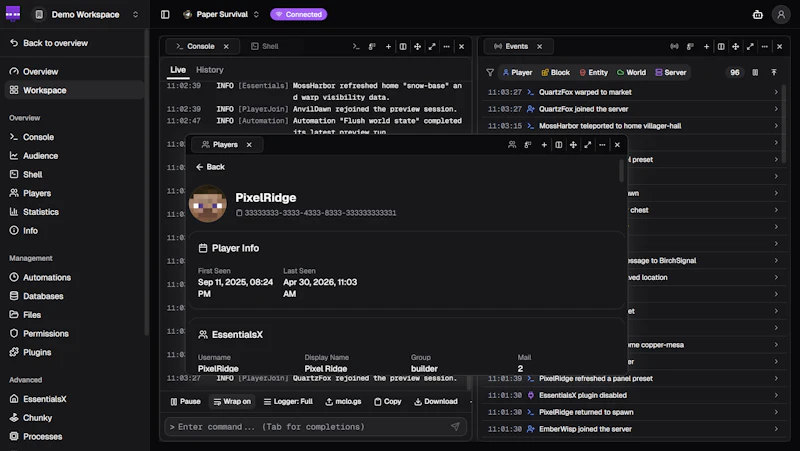Image resolution: width=800 pixels, height=451 pixels.
Task: Go Back in the Players panel
Action: pyautogui.click(x=210, y=167)
